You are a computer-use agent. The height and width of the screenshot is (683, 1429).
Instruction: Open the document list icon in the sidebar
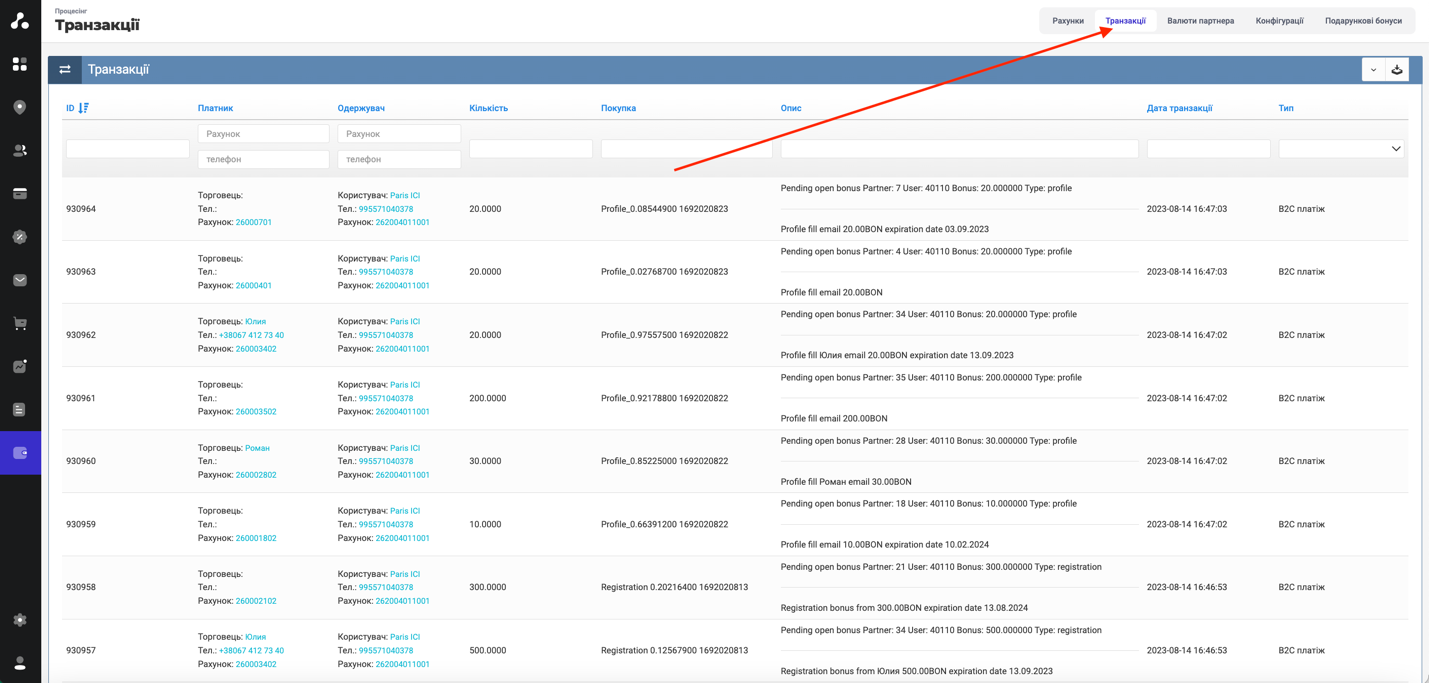coord(20,409)
